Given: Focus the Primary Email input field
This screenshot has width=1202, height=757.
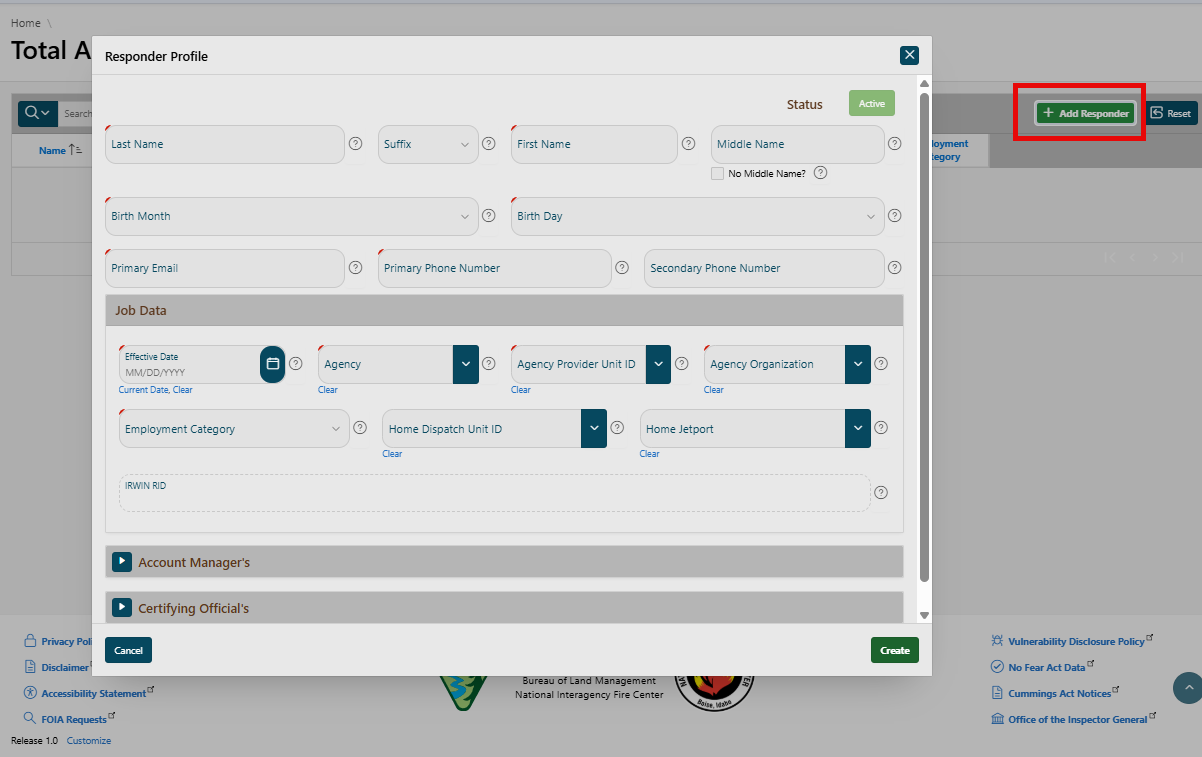Looking at the screenshot, I should point(225,268).
